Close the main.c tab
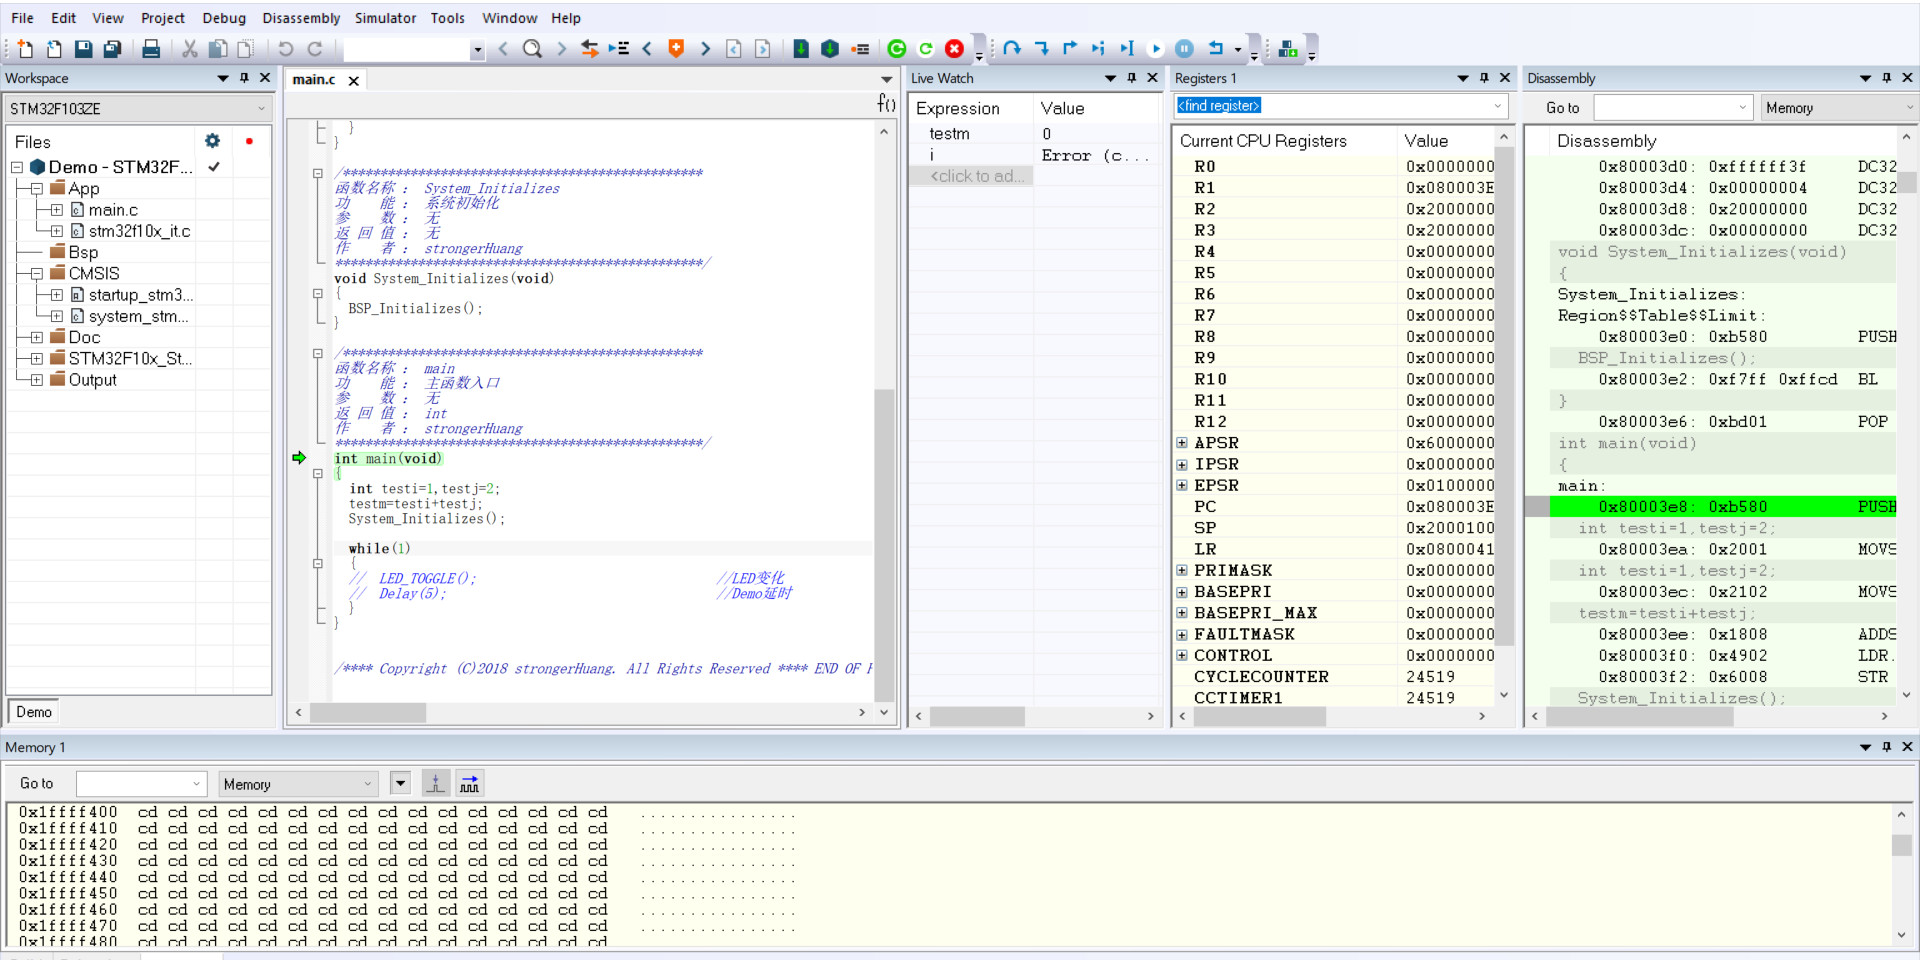1920x960 pixels. pyautogui.click(x=353, y=80)
